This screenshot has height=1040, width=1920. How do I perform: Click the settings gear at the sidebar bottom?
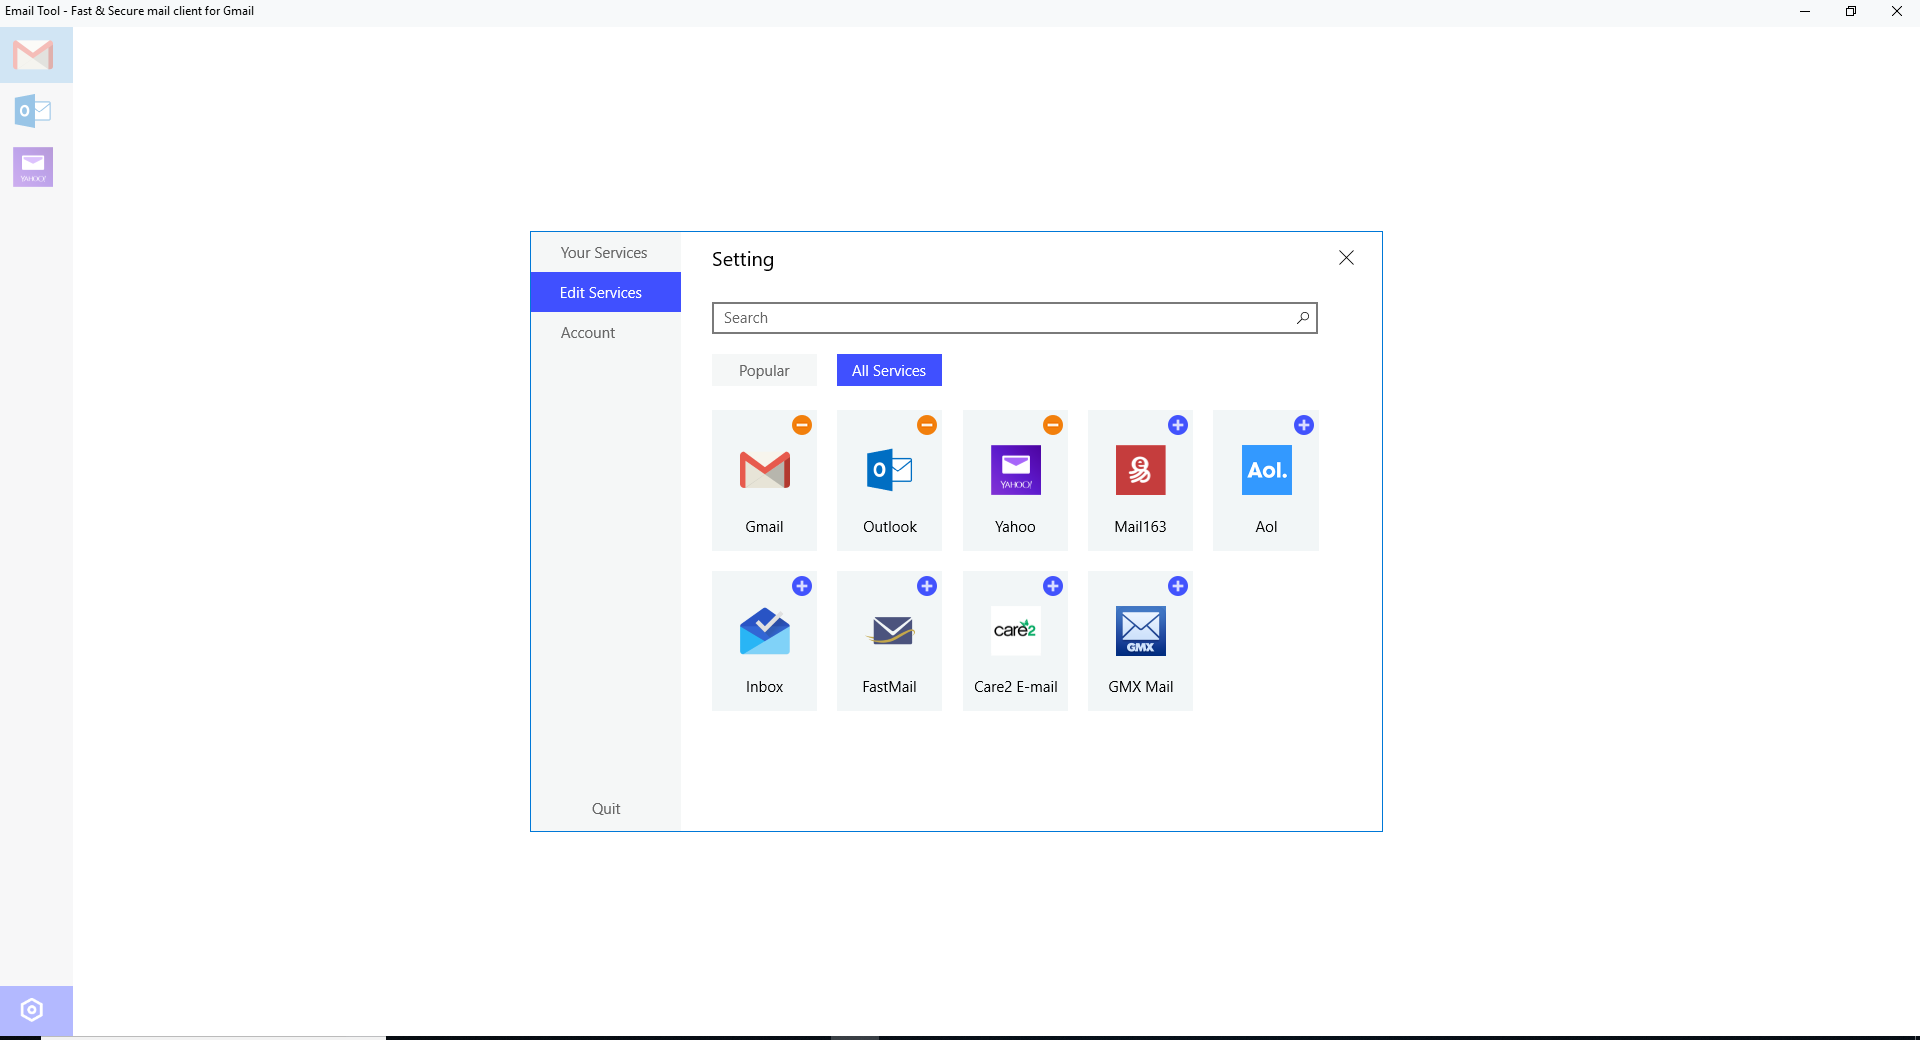(32, 1010)
